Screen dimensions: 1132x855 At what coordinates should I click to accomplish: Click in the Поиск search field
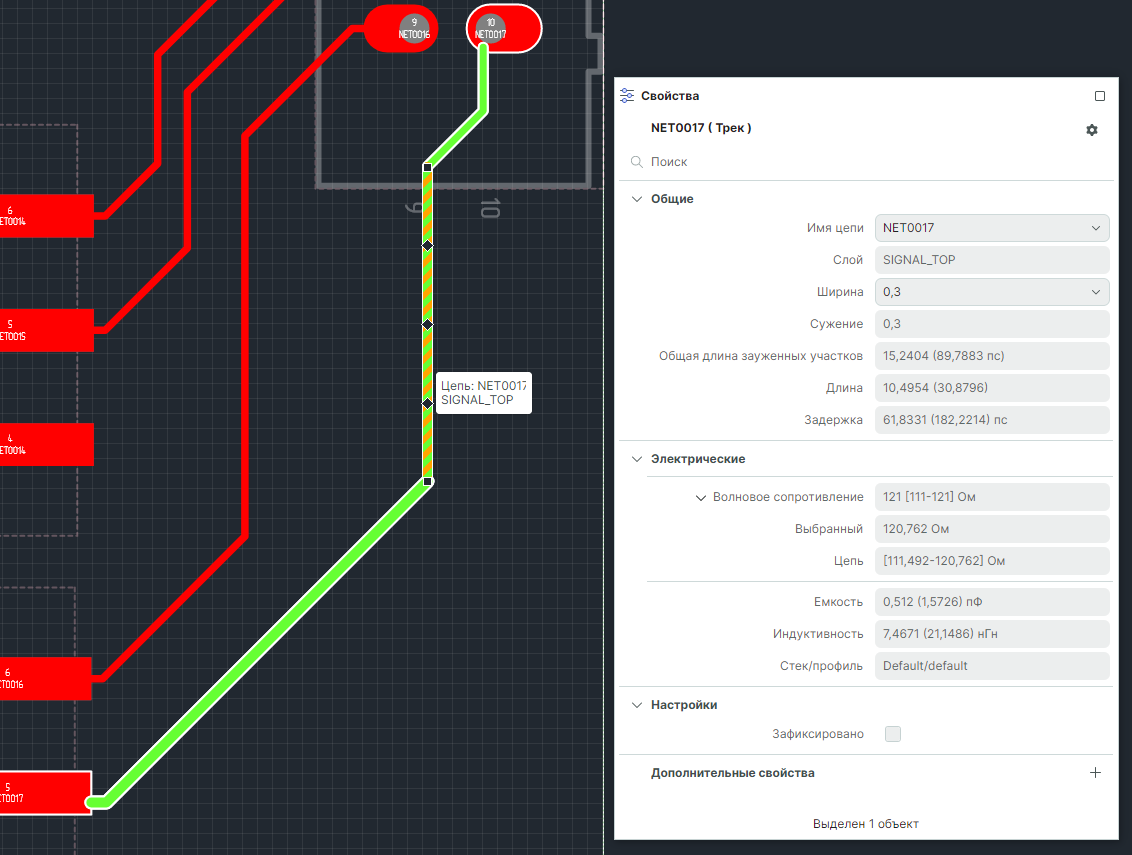tap(870, 162)
